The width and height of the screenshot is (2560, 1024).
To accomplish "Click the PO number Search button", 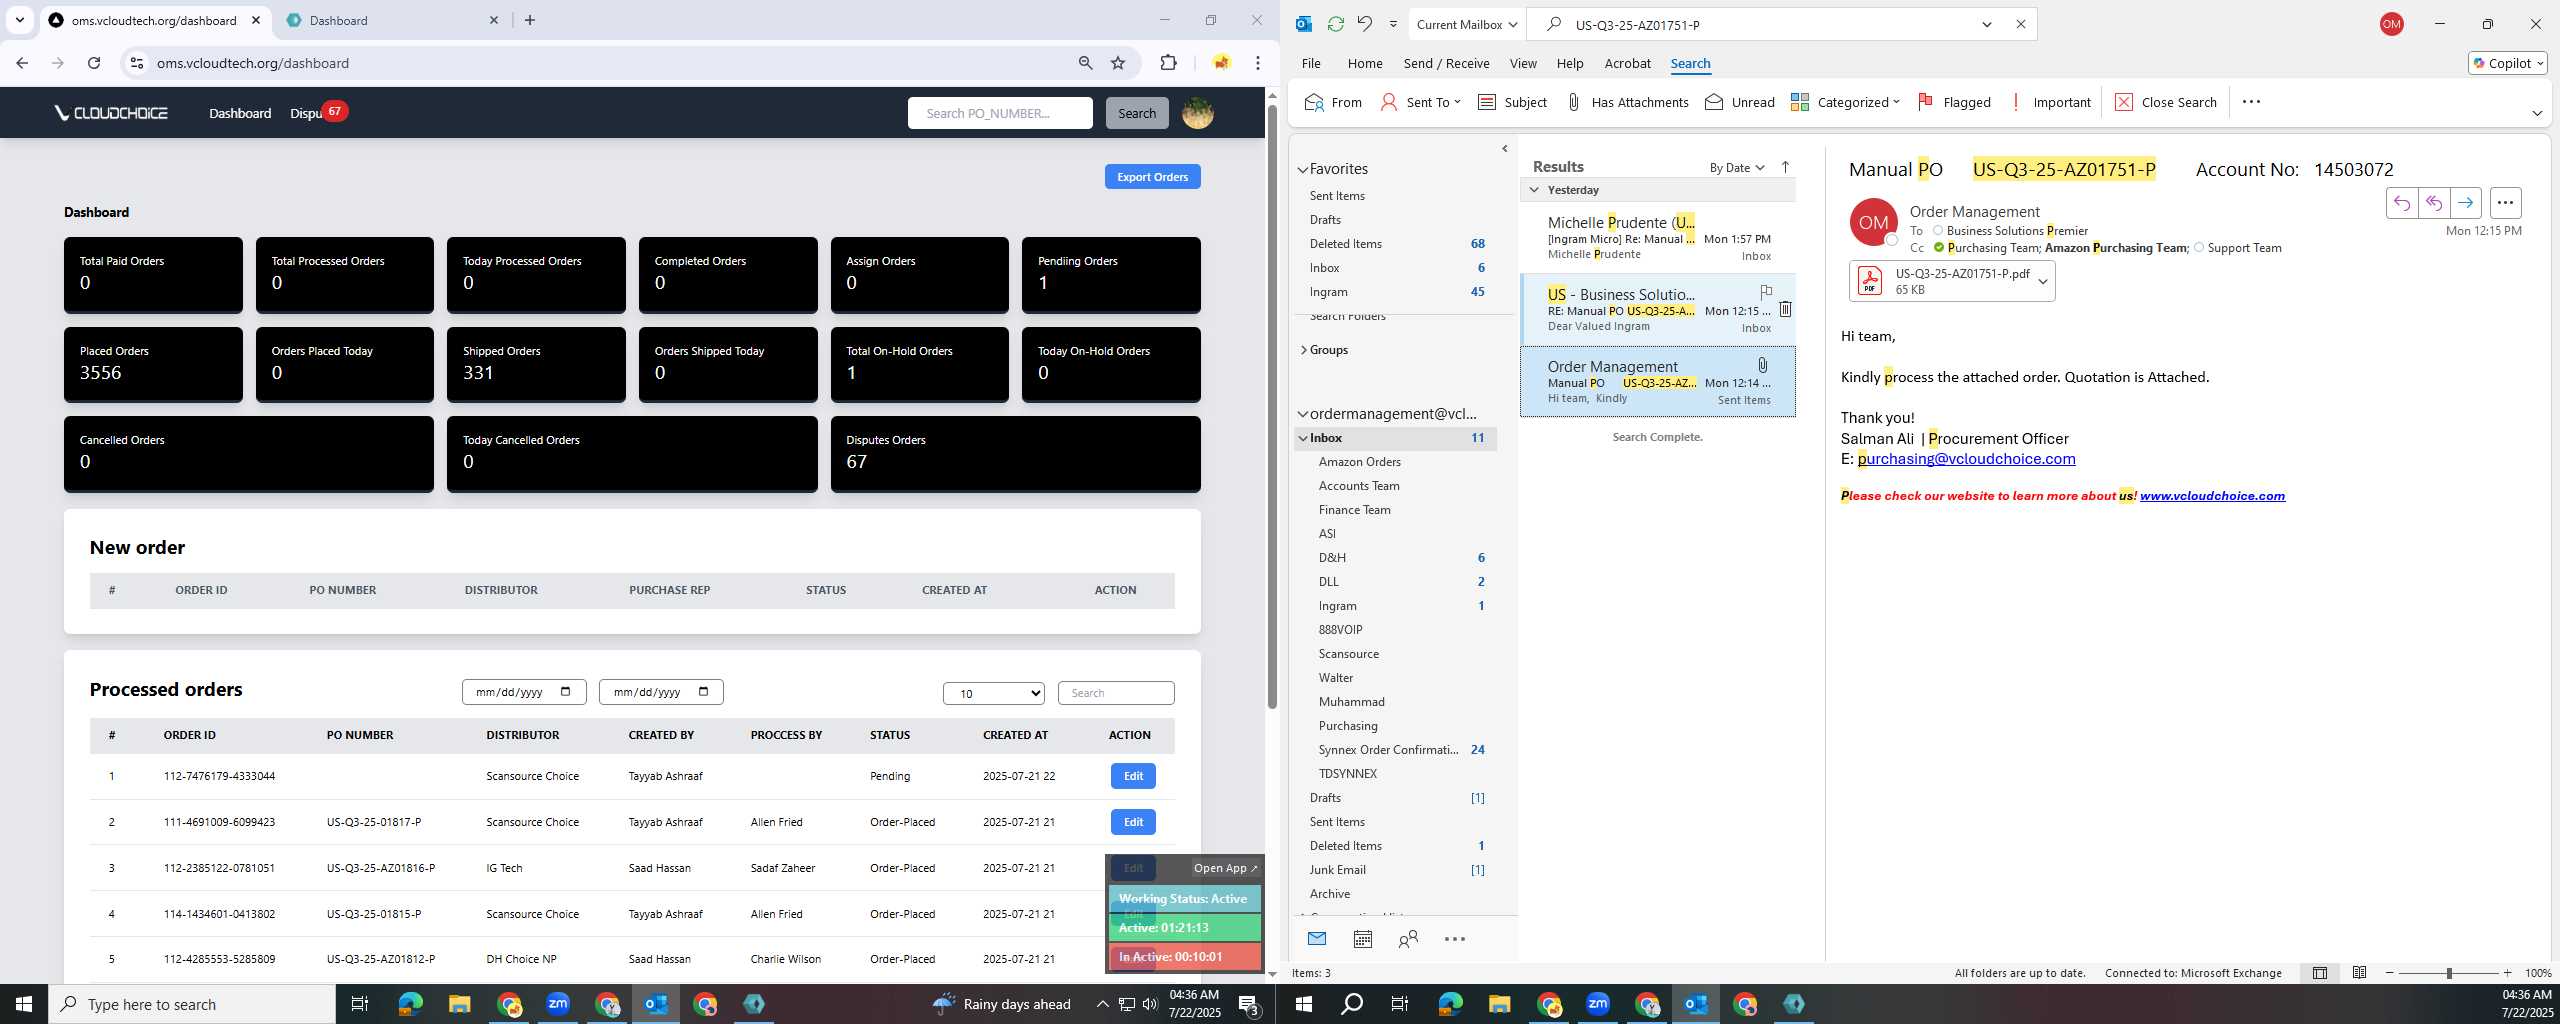I will (x=1136, y=113).
